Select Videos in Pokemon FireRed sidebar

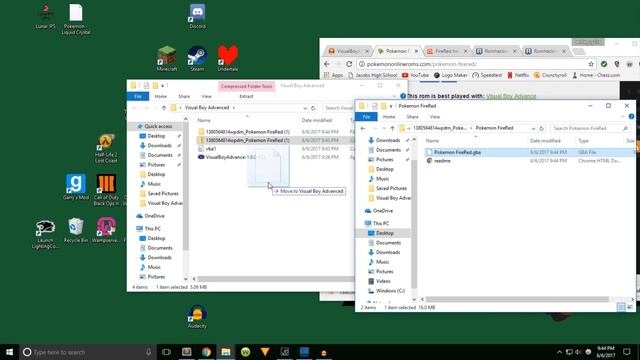(383, 281)
